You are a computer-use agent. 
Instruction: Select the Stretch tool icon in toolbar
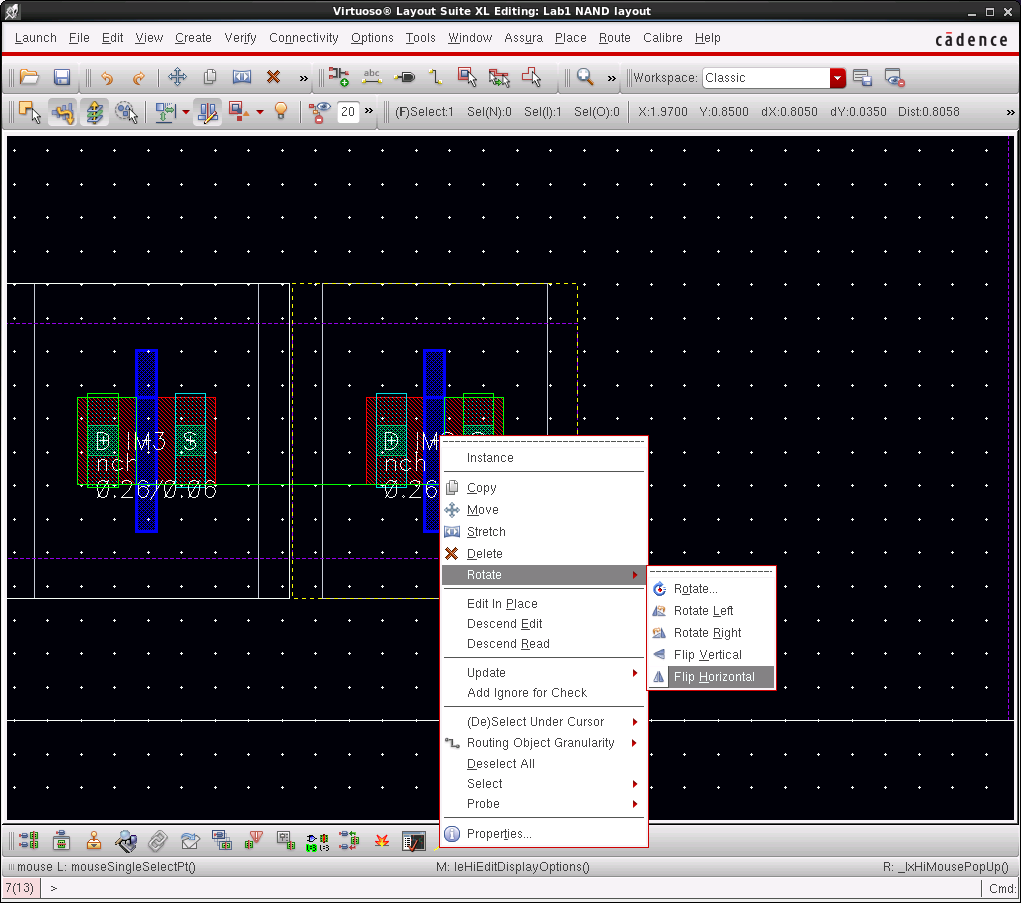pyautogui.click(x=242, y=77)
